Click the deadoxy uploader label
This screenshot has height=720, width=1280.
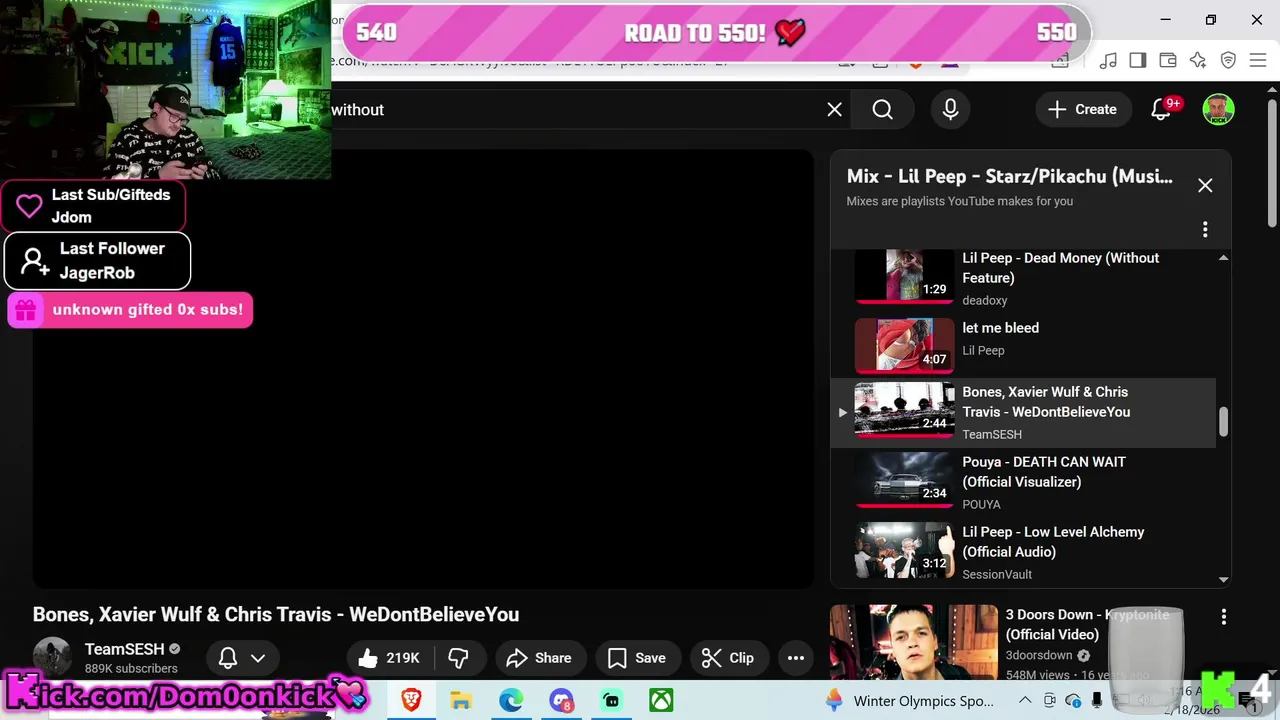click(x=984, y=300)
